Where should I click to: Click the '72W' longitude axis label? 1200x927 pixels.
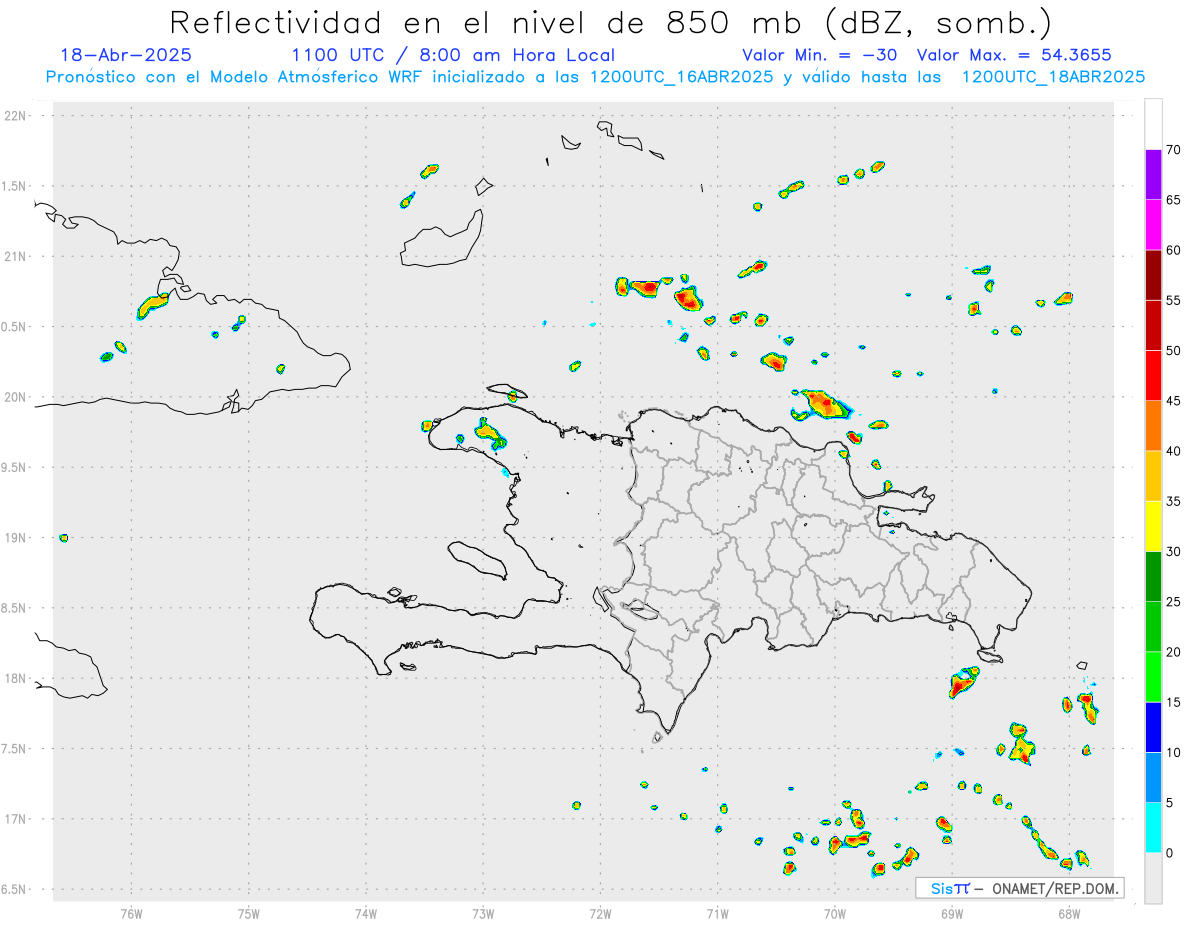600,913
